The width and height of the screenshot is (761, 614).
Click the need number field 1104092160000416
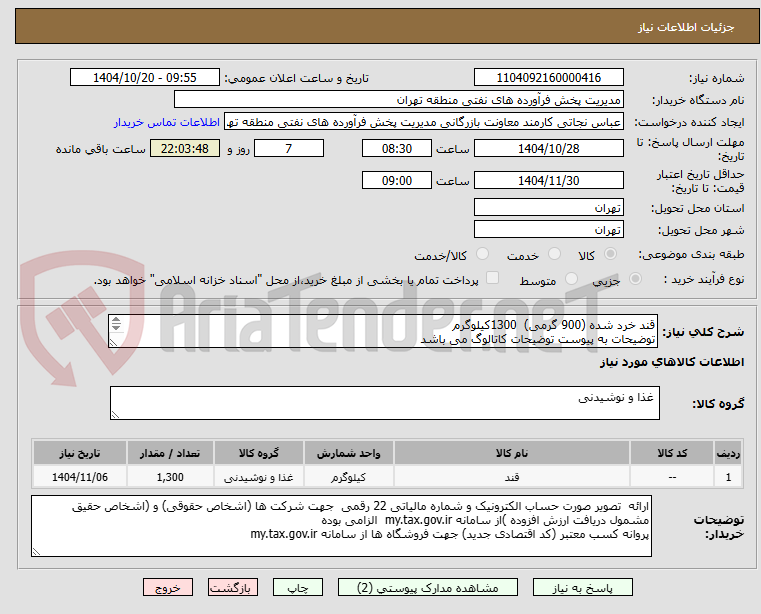tap(548, 78)
